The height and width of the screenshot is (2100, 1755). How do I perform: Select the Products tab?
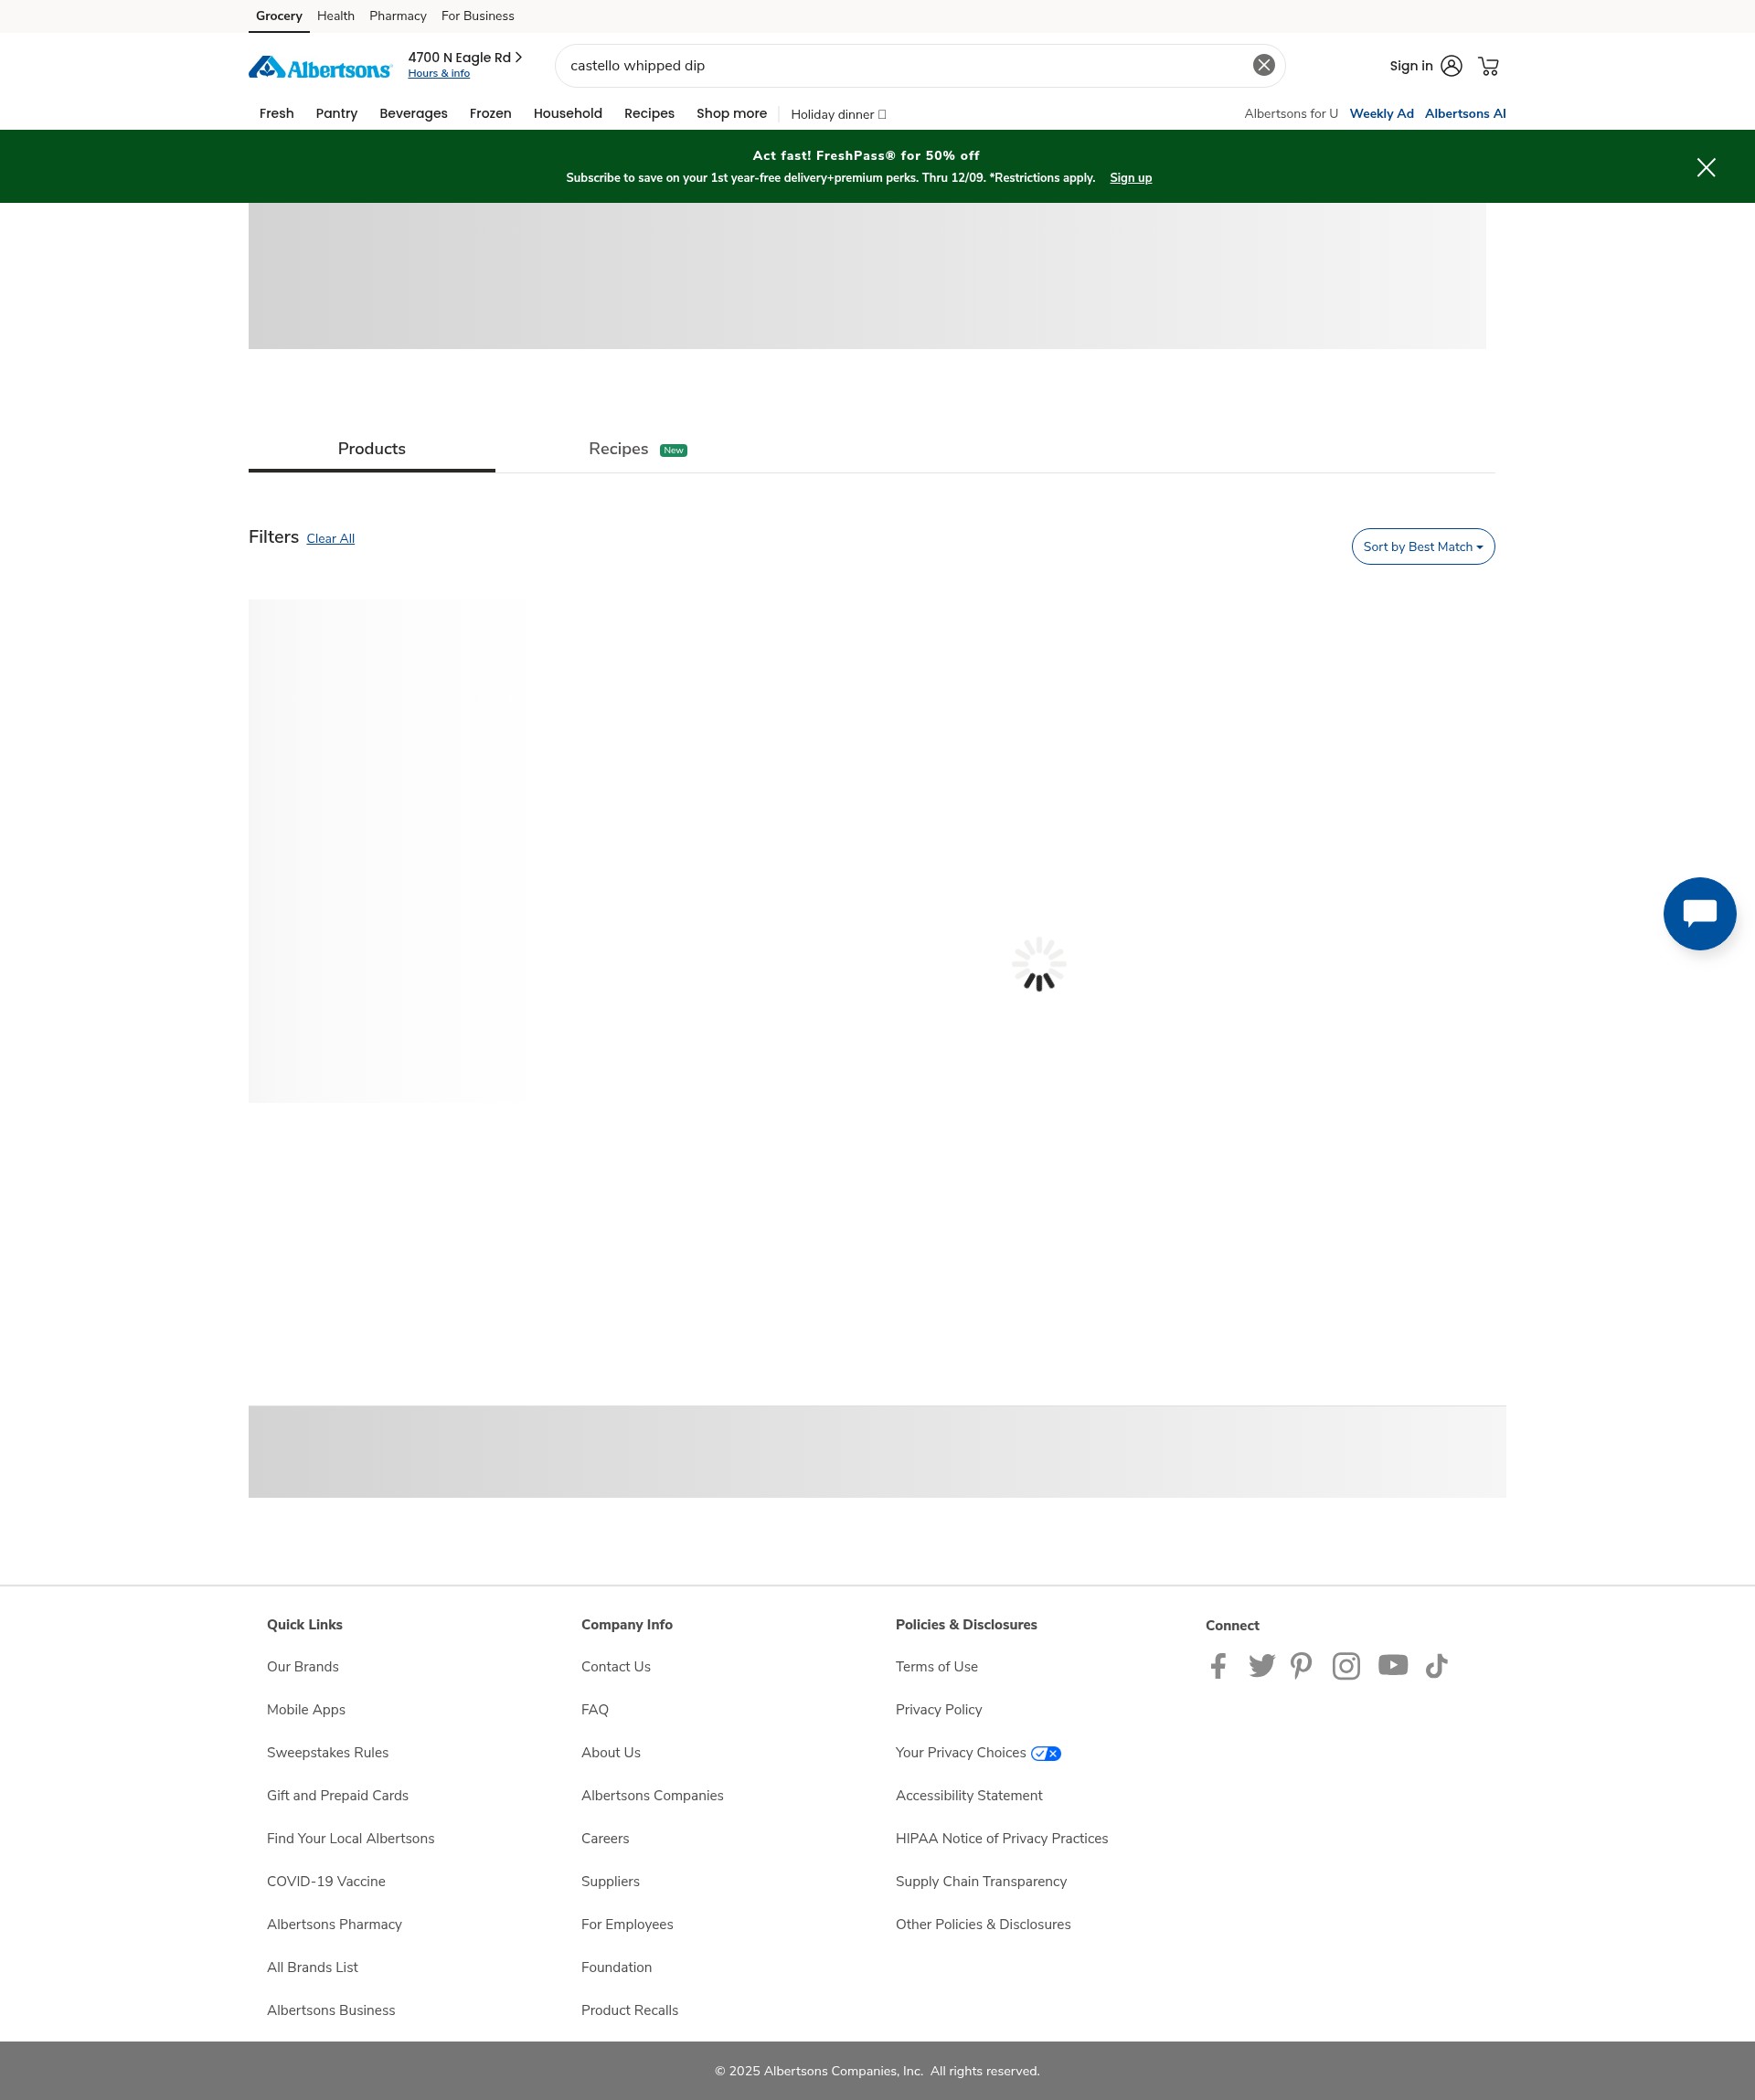point(371,449)
